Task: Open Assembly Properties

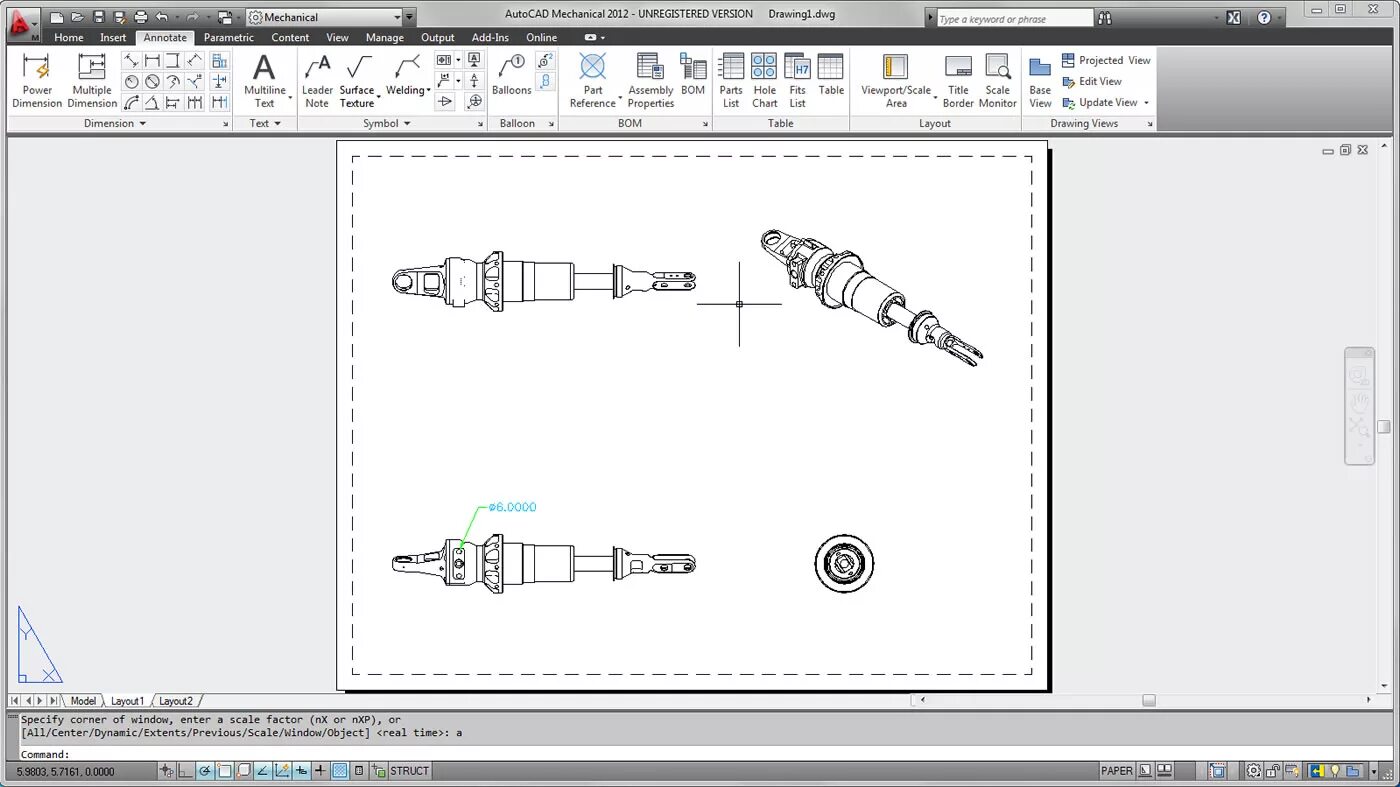Action: click(651, 81)
